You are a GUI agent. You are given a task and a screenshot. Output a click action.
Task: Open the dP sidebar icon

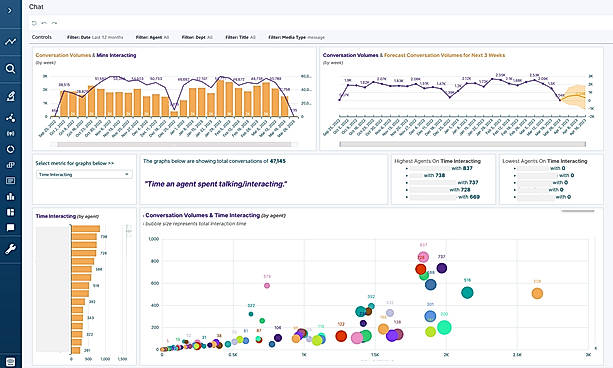[10, 165]
